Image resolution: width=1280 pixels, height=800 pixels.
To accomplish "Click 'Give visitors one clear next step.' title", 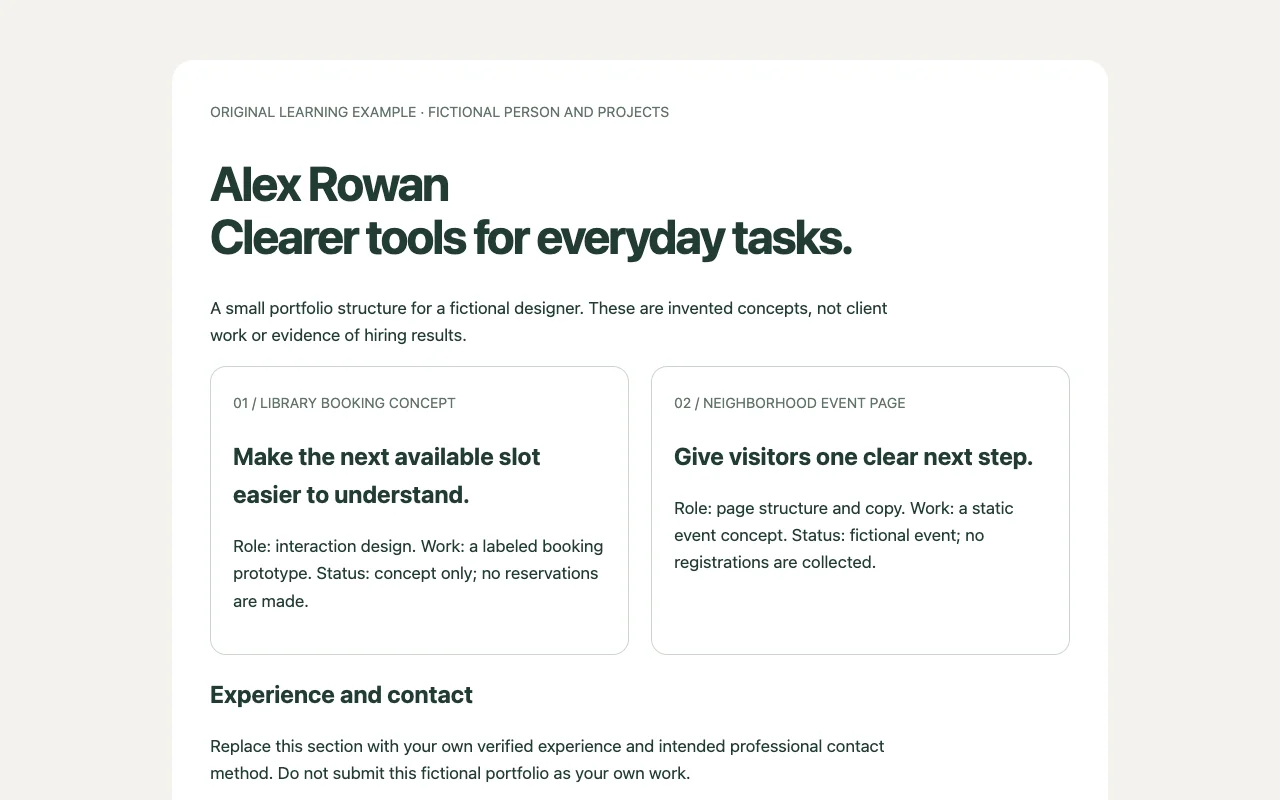I will 853,457.
